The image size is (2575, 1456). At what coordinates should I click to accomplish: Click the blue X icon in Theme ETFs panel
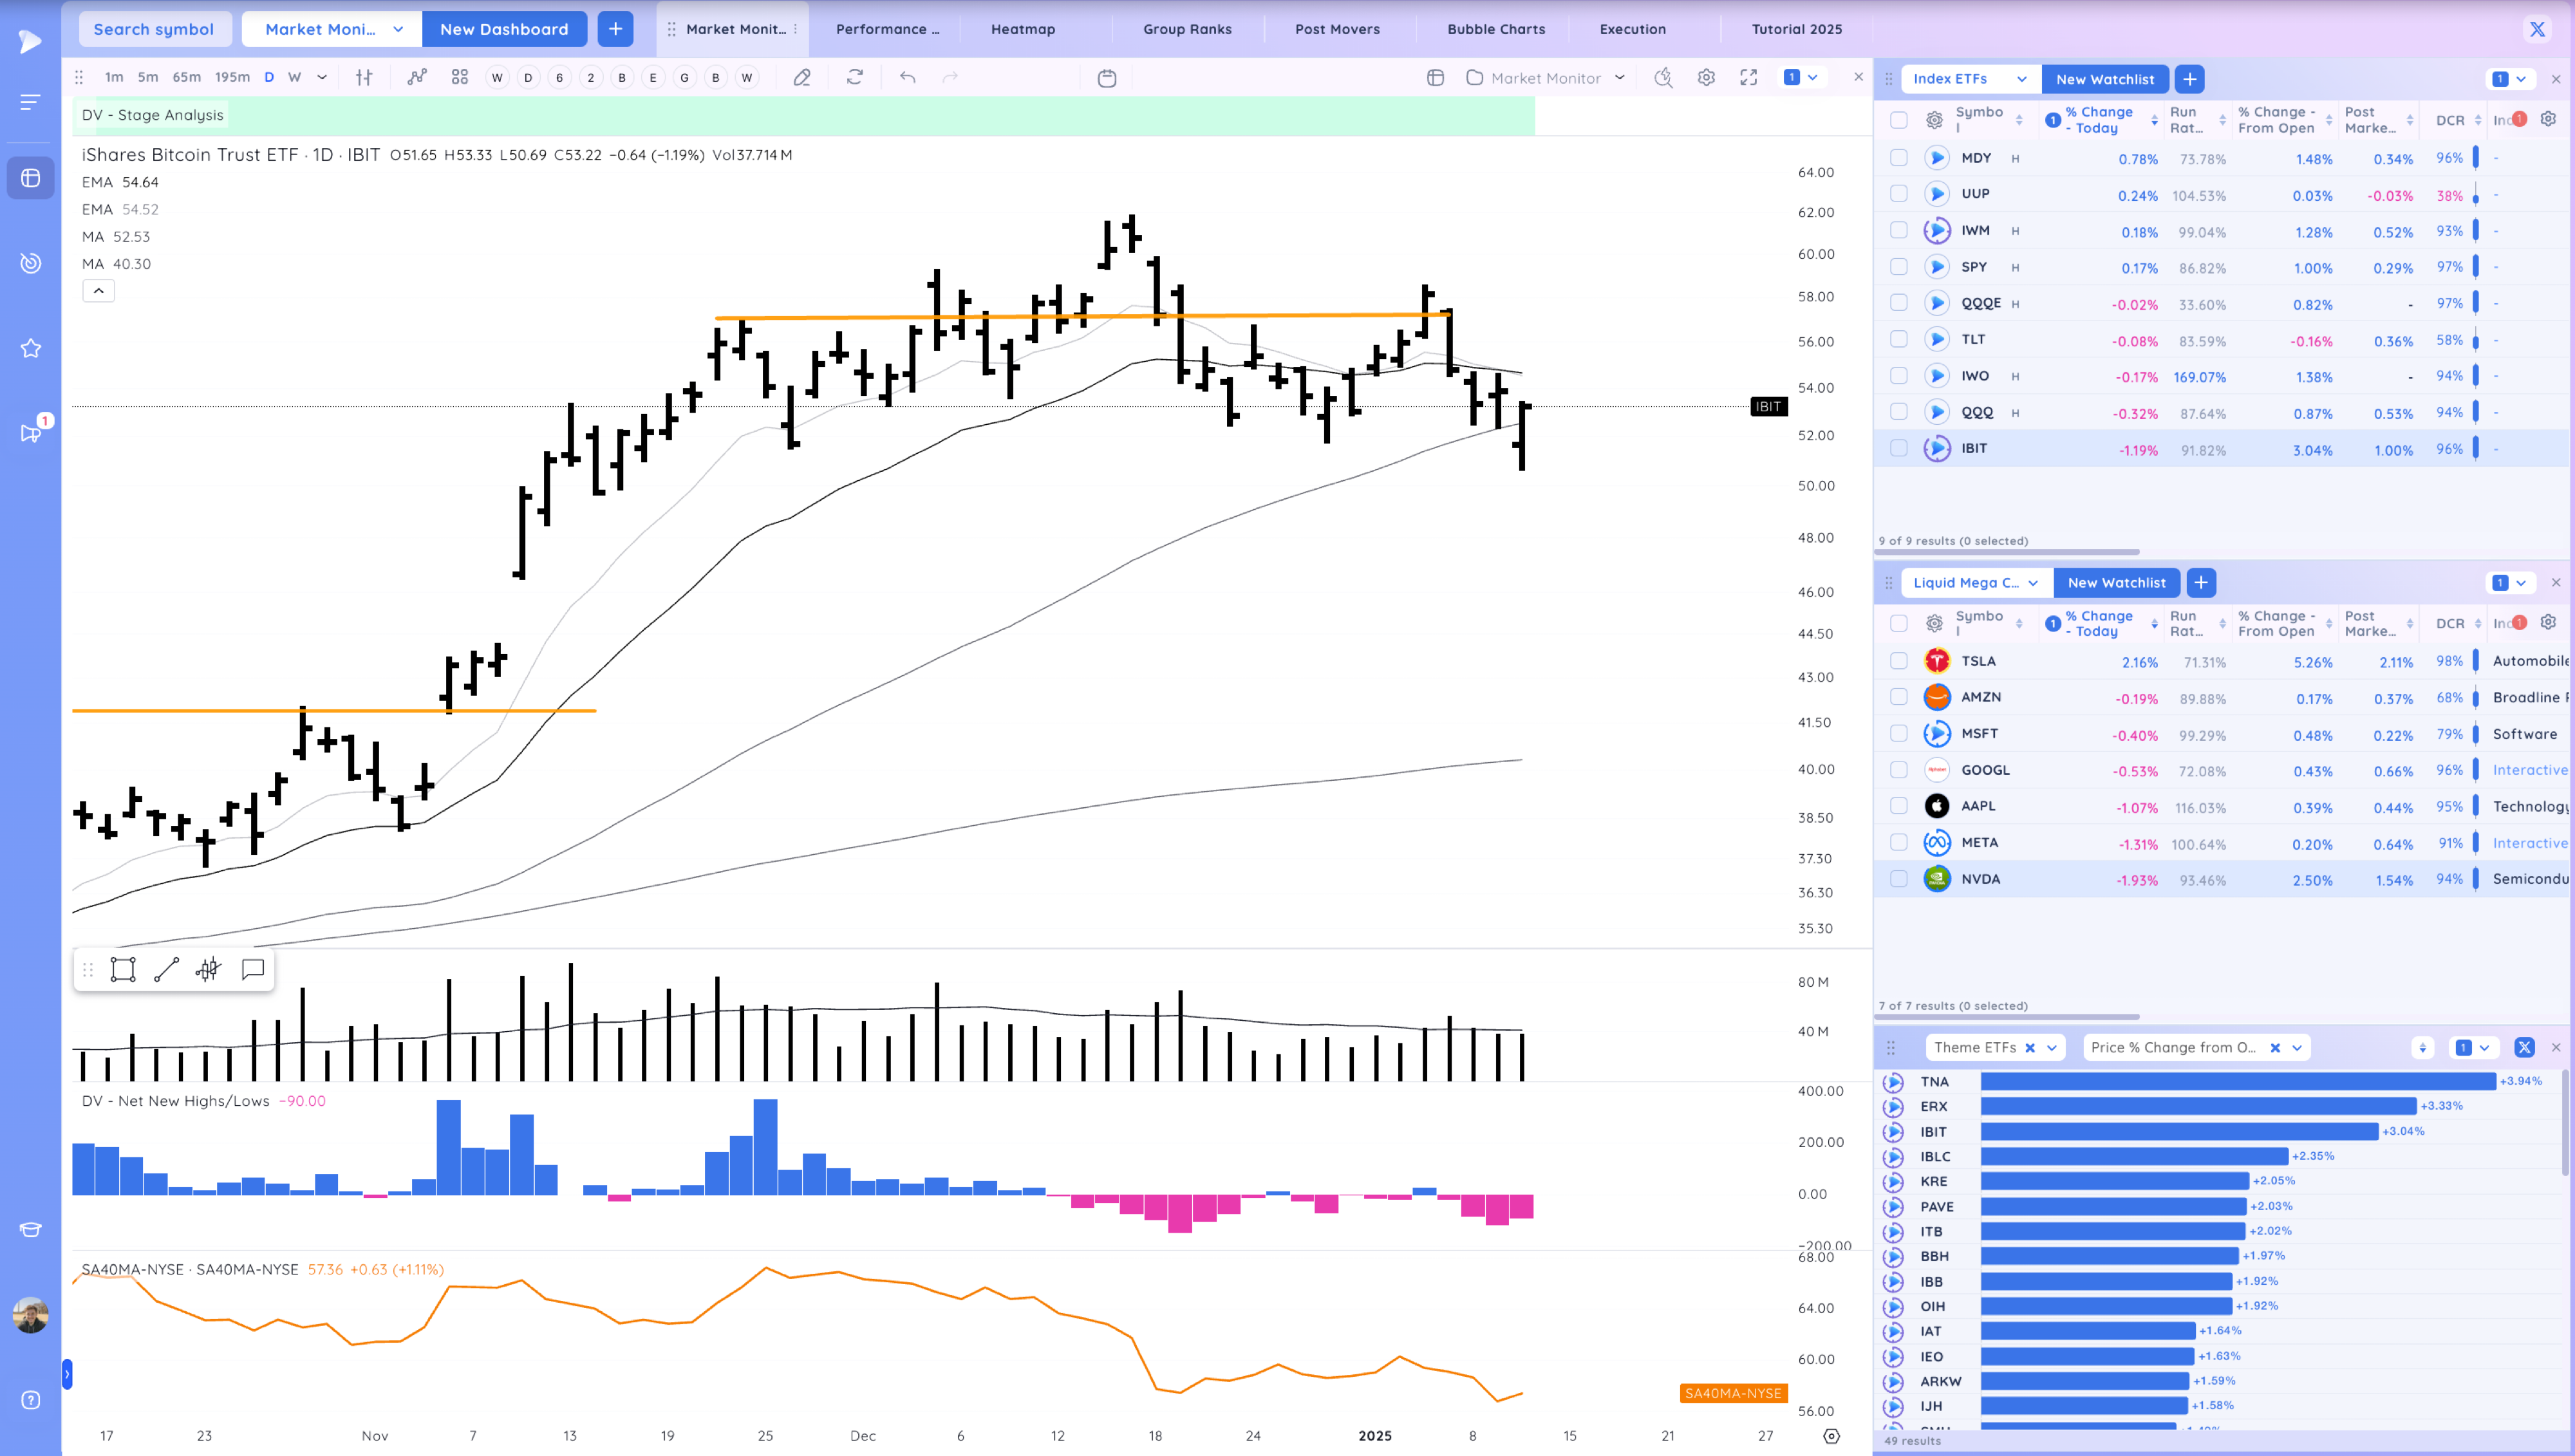coord(2524,1048)
